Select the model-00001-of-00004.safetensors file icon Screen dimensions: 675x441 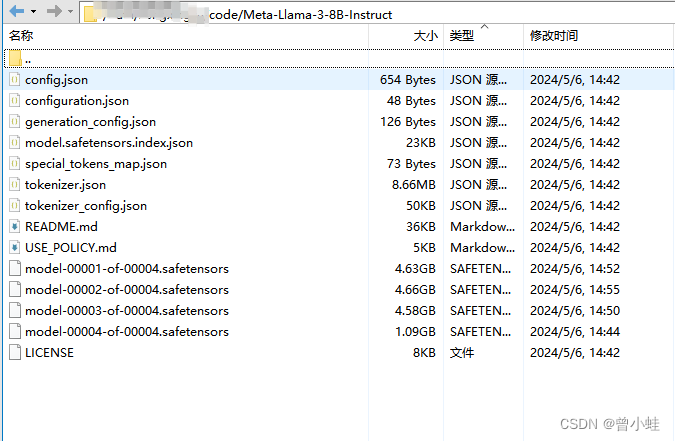15,268
